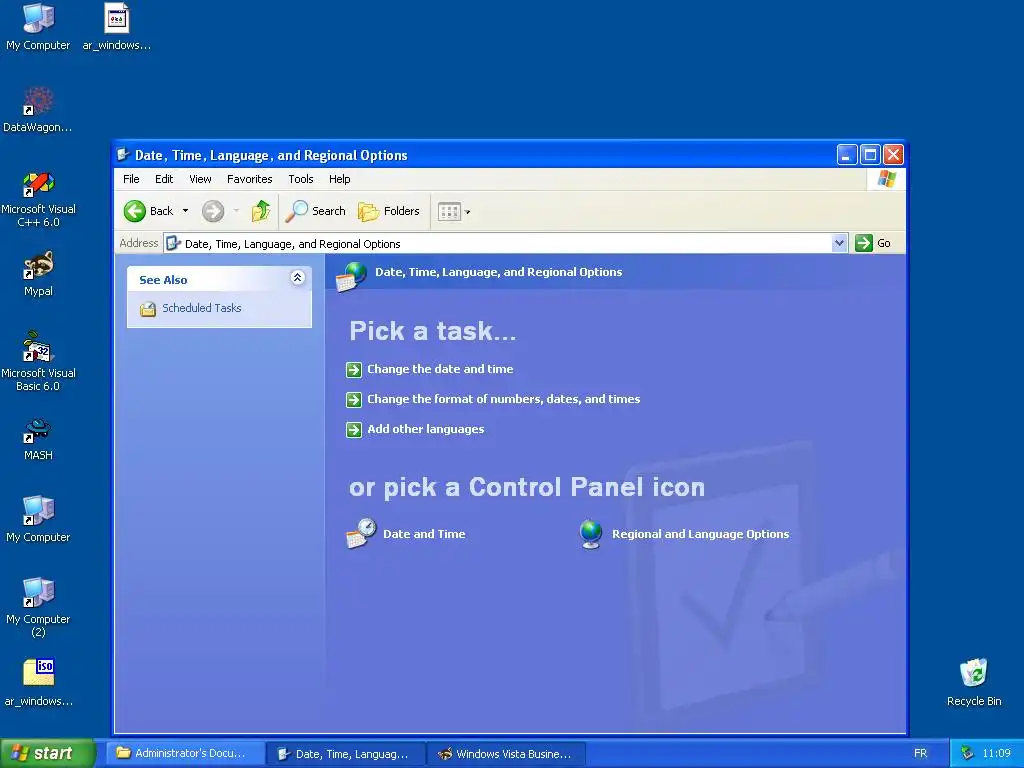Click Change the format of numbers, dates, and times
The height and width of the screenshot is (768, 1024).
504,399
